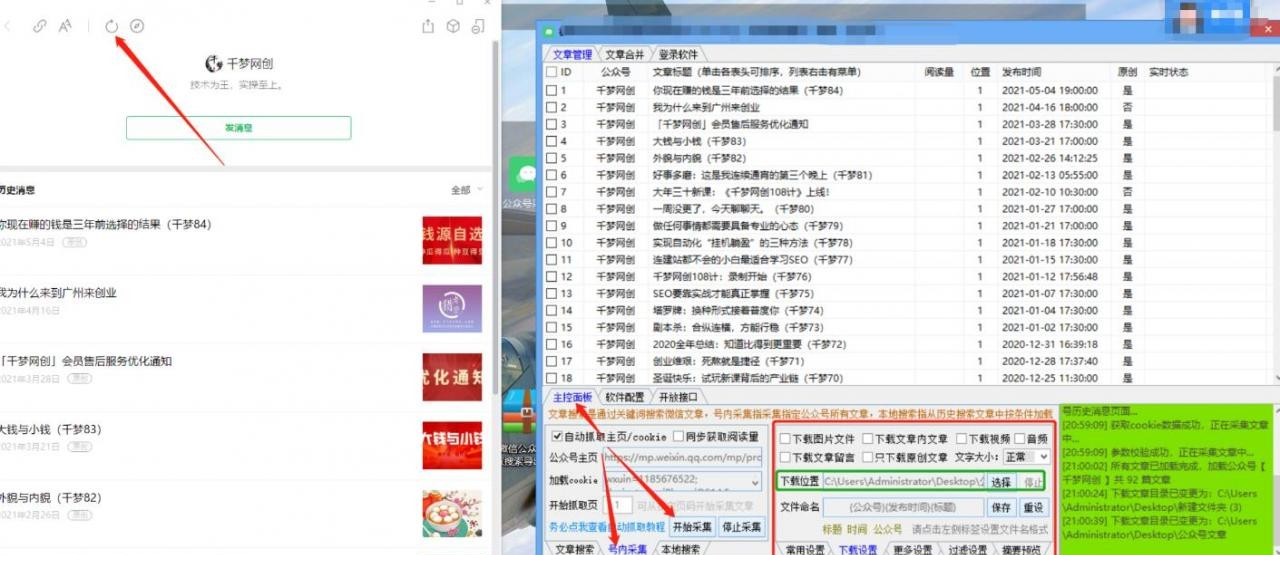The image size is (1280, 578).
Task: Open thumbnail of 会员售后服务优化通知 article
Action: click(x=452, y=377)
